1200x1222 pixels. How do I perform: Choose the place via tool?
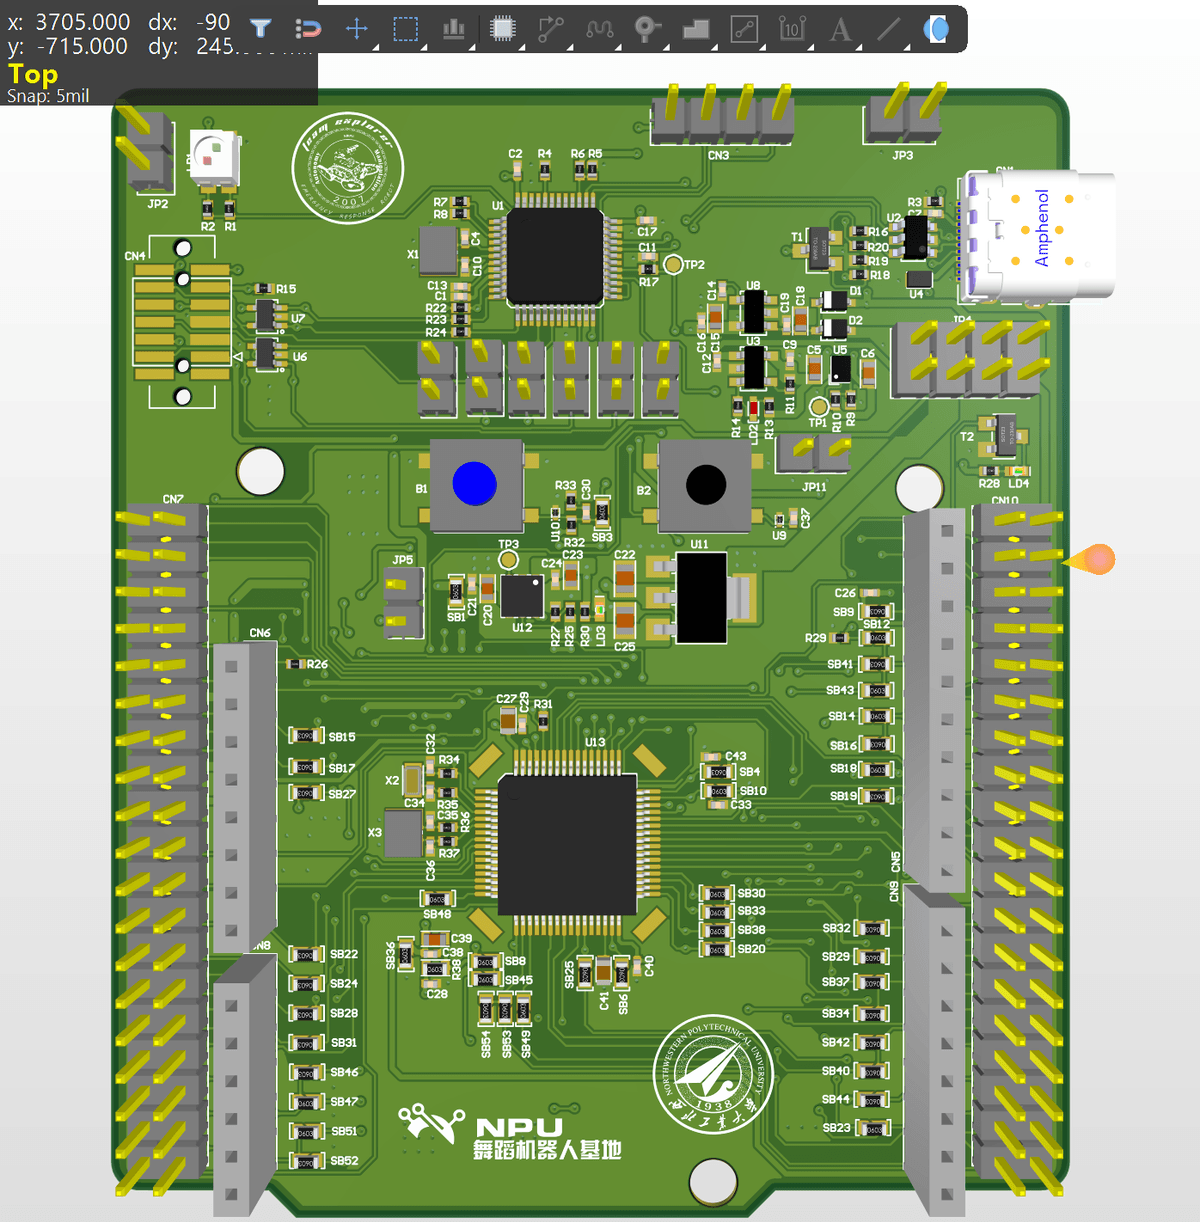click(648, 29)
